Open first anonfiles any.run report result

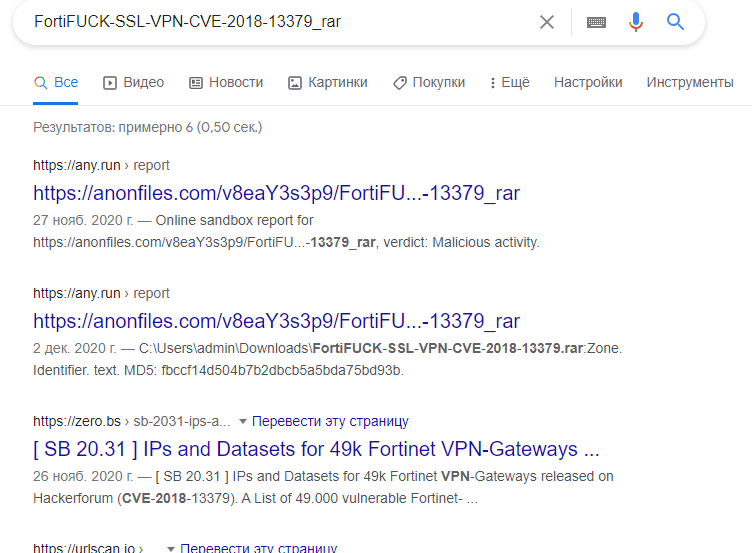click(276, 193)
